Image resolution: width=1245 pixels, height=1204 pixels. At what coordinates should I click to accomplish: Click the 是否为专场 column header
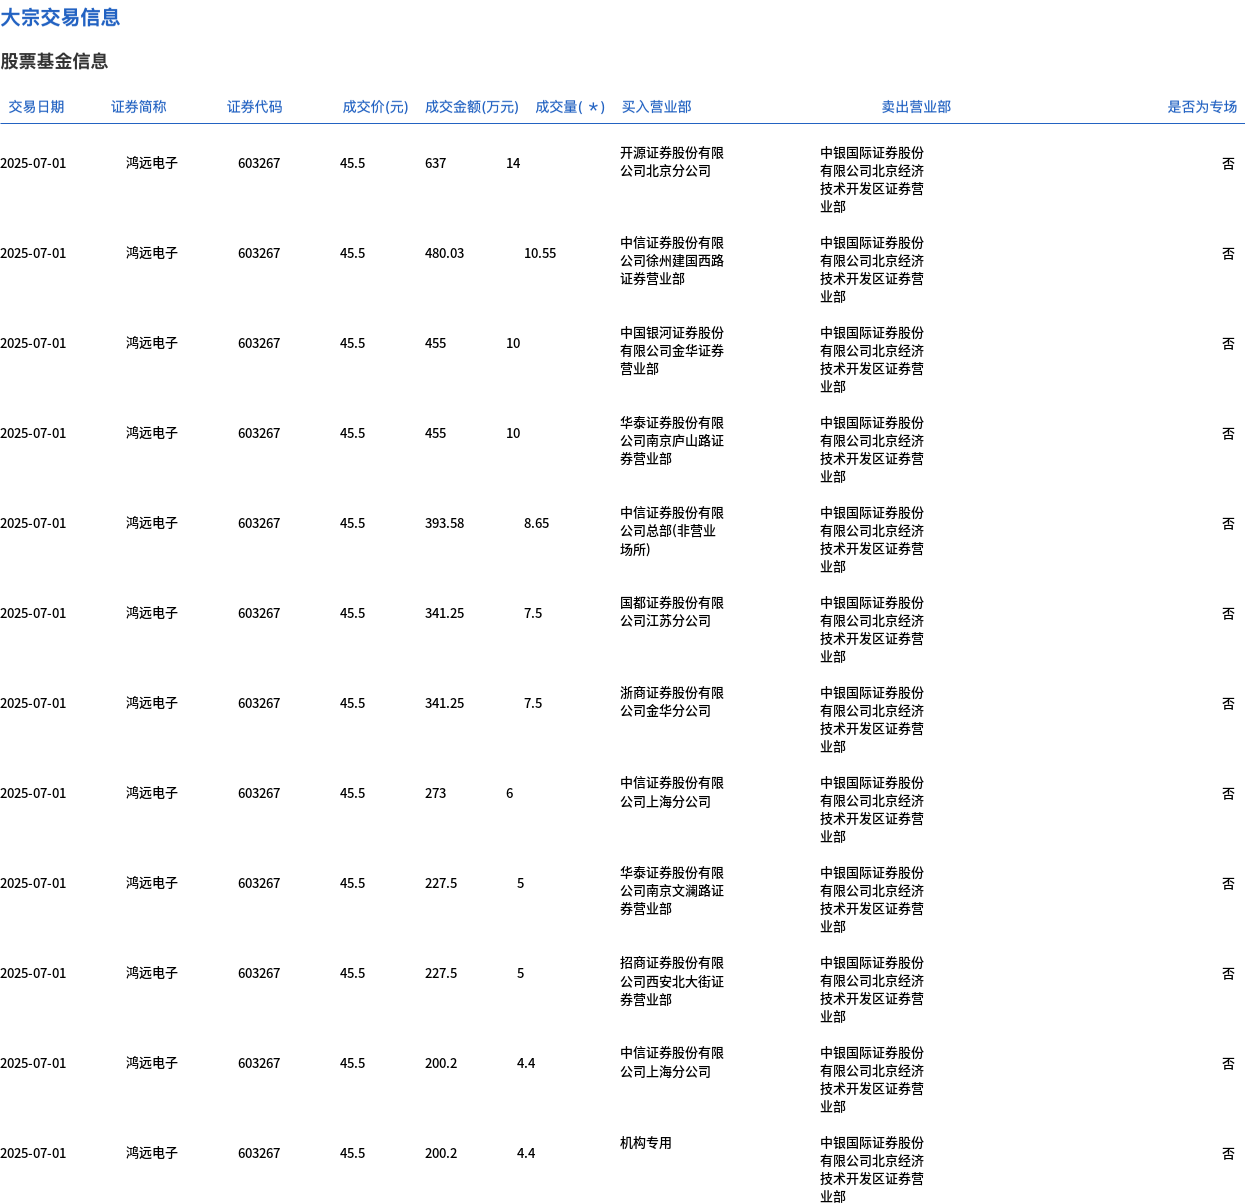(x=1201, y=107)
